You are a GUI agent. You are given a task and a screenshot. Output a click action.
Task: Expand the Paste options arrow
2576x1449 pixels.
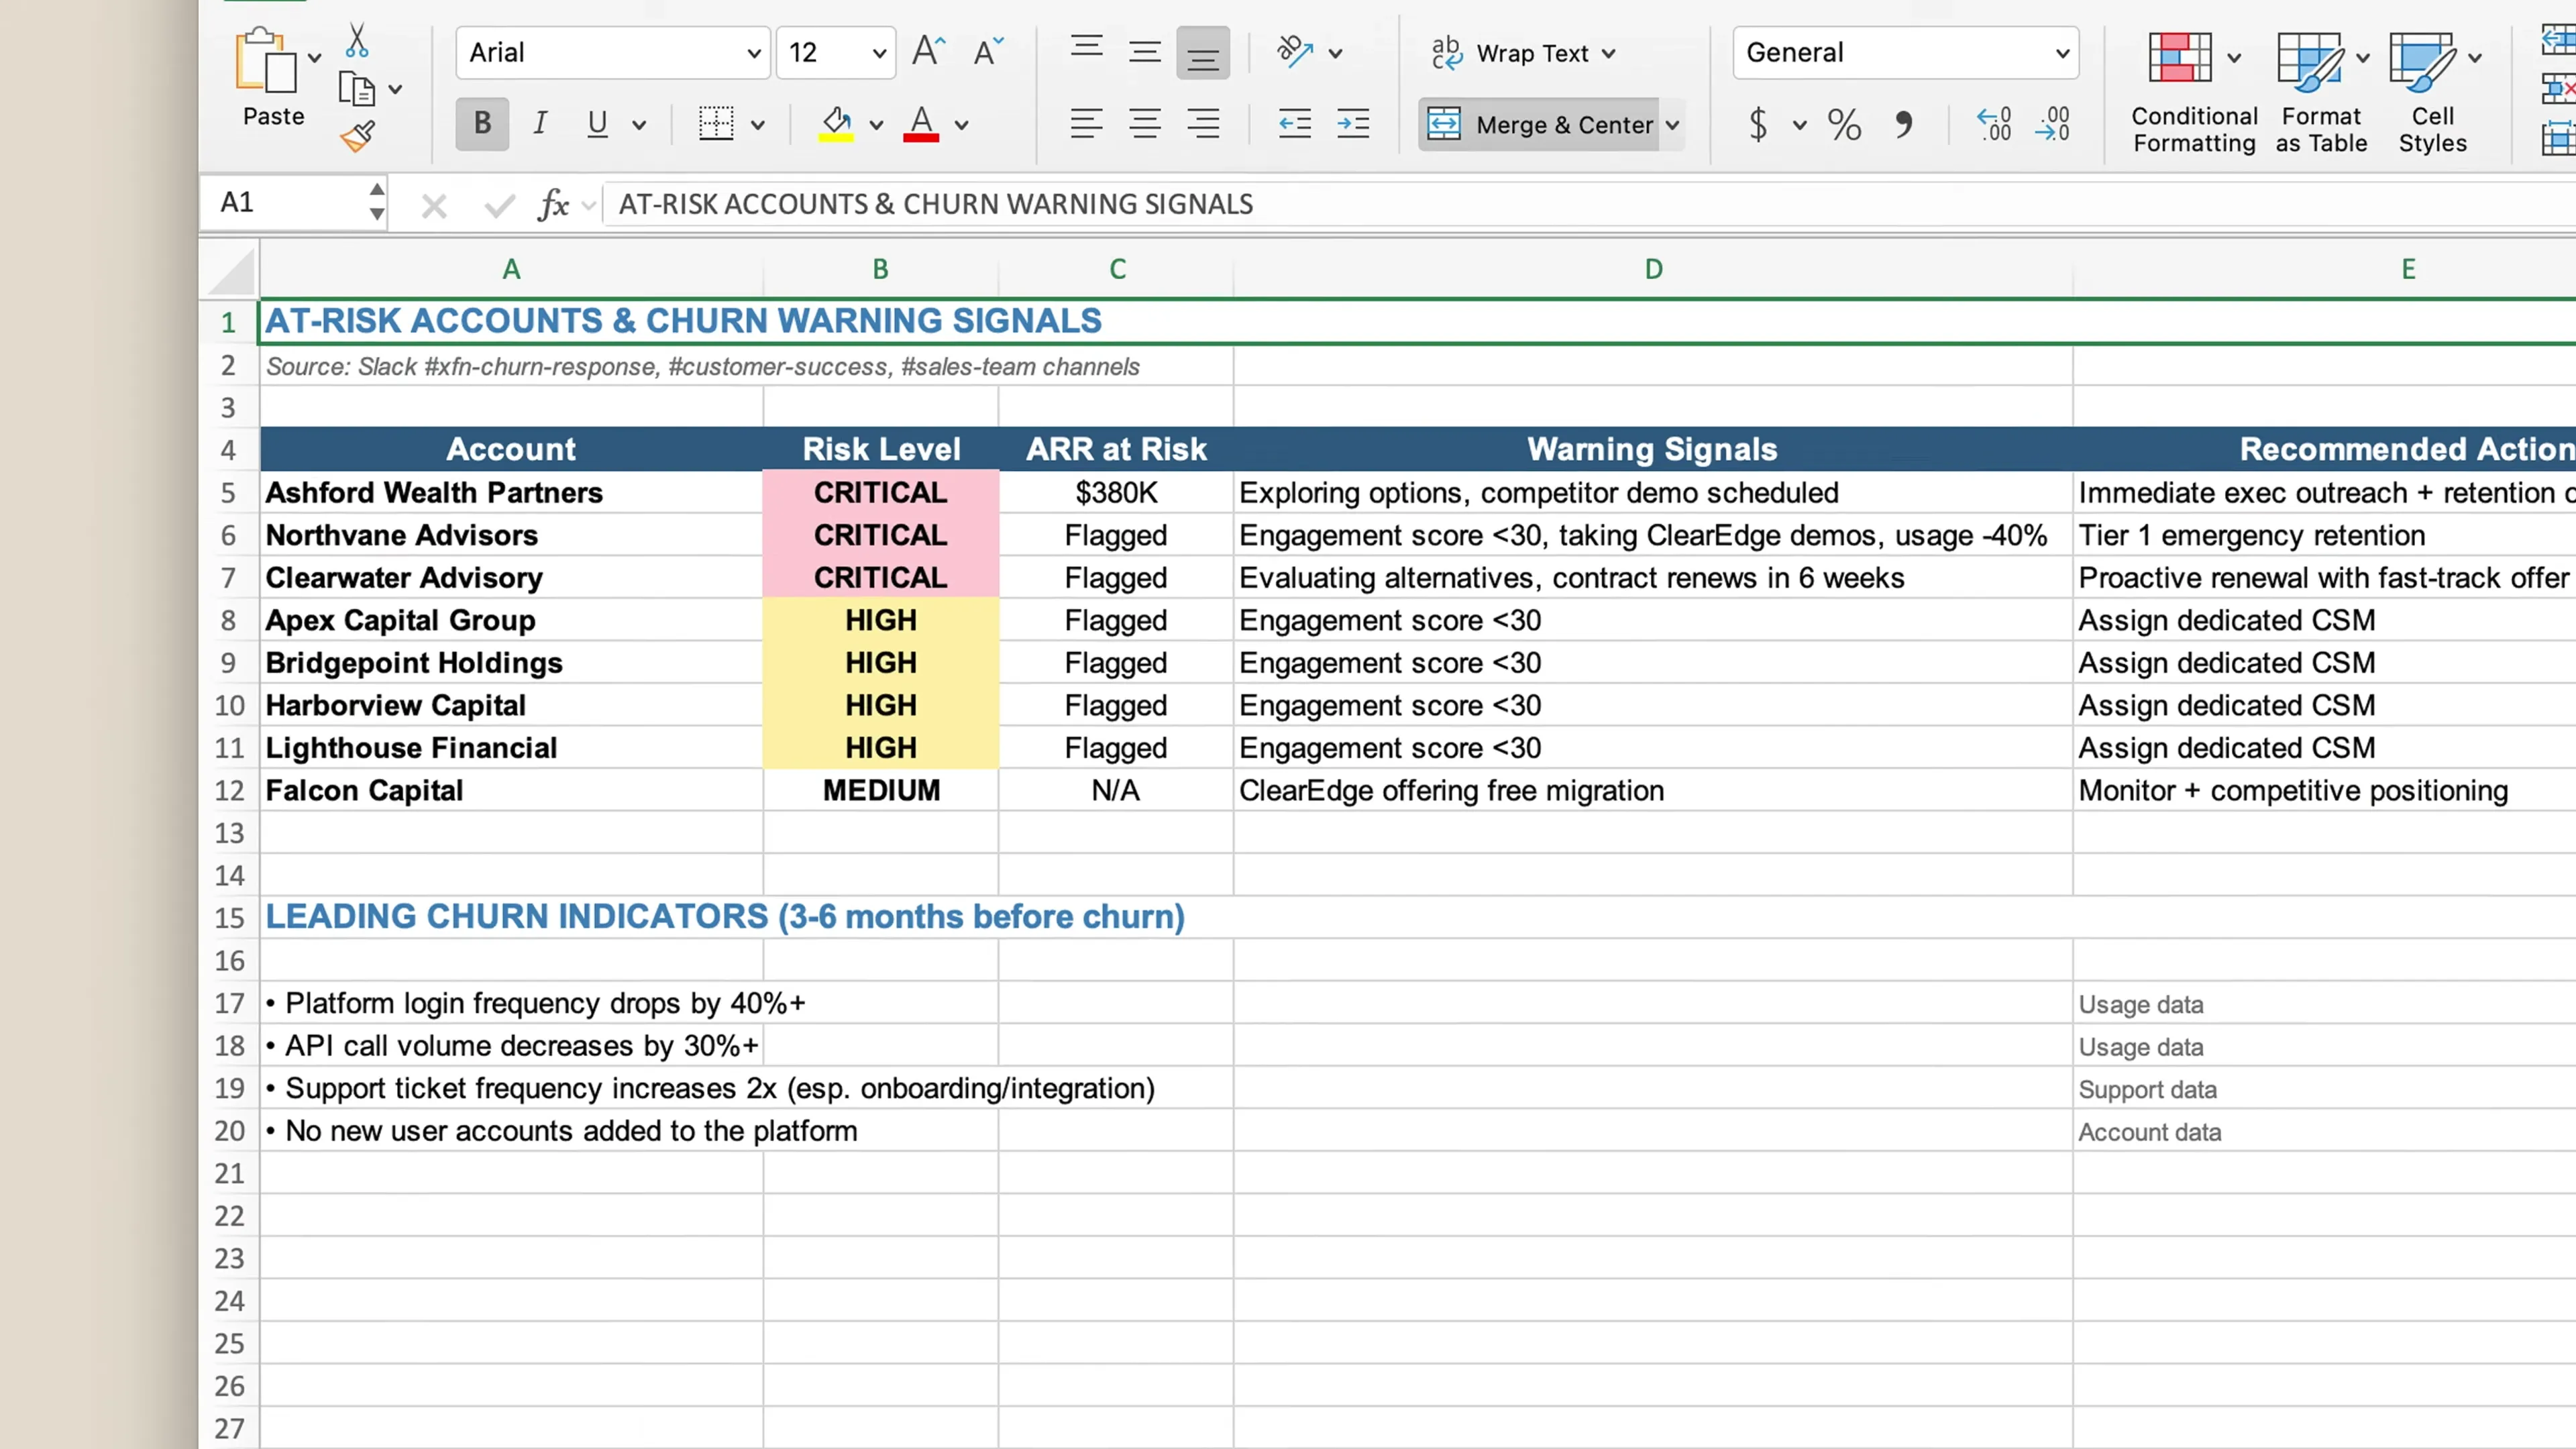pyautogui.click(x=315, y=58)
